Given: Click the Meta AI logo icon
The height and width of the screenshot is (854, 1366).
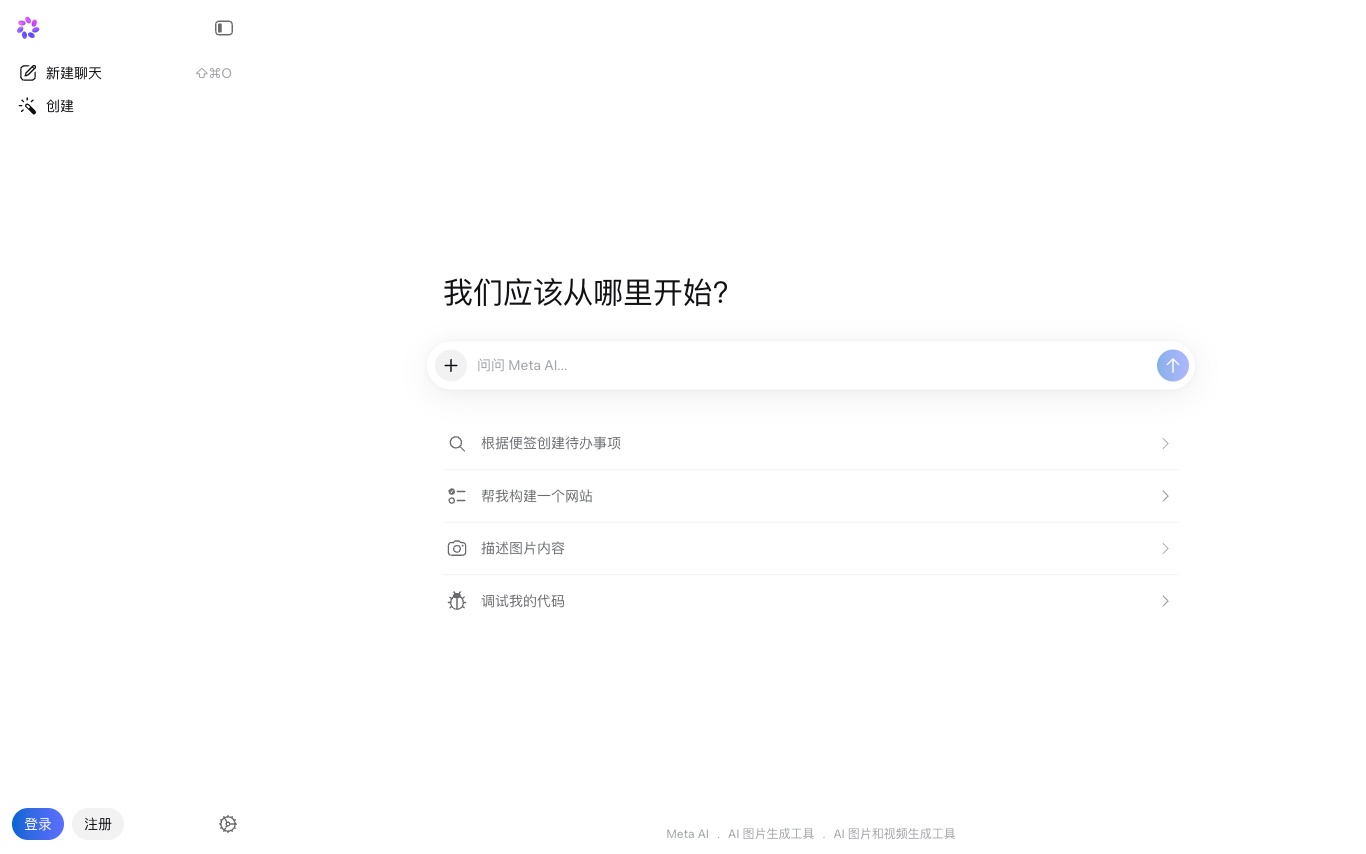Looking at the screenshot, I should pos(28,28).
